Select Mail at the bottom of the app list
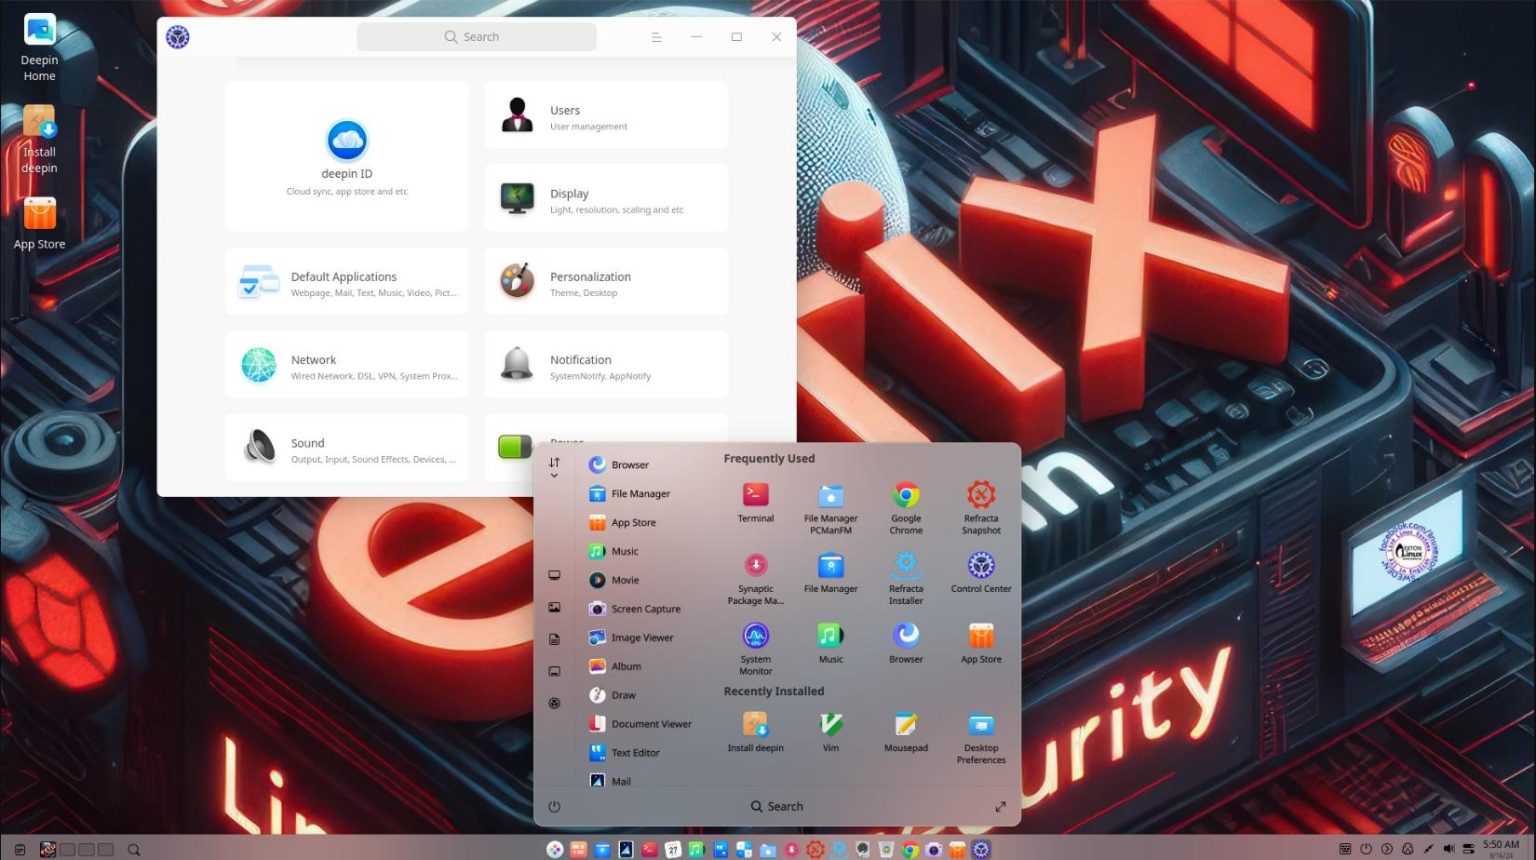The image size is (1536, 860). 621,781
